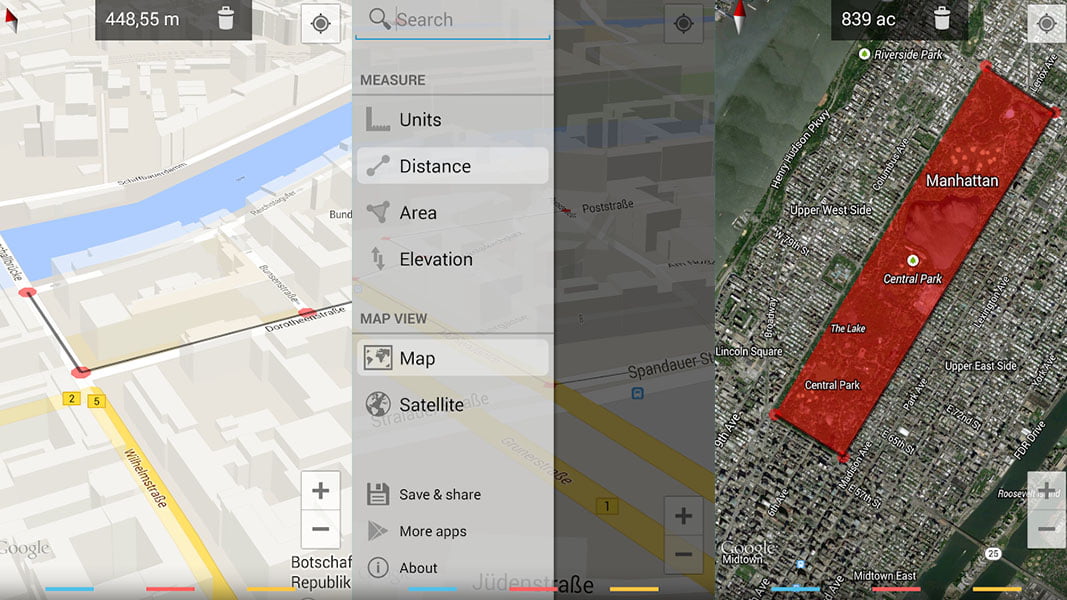Tap the Central Park green pin
The width and height of the screenshot is (1067, 600).
click(x=913, y=260)
